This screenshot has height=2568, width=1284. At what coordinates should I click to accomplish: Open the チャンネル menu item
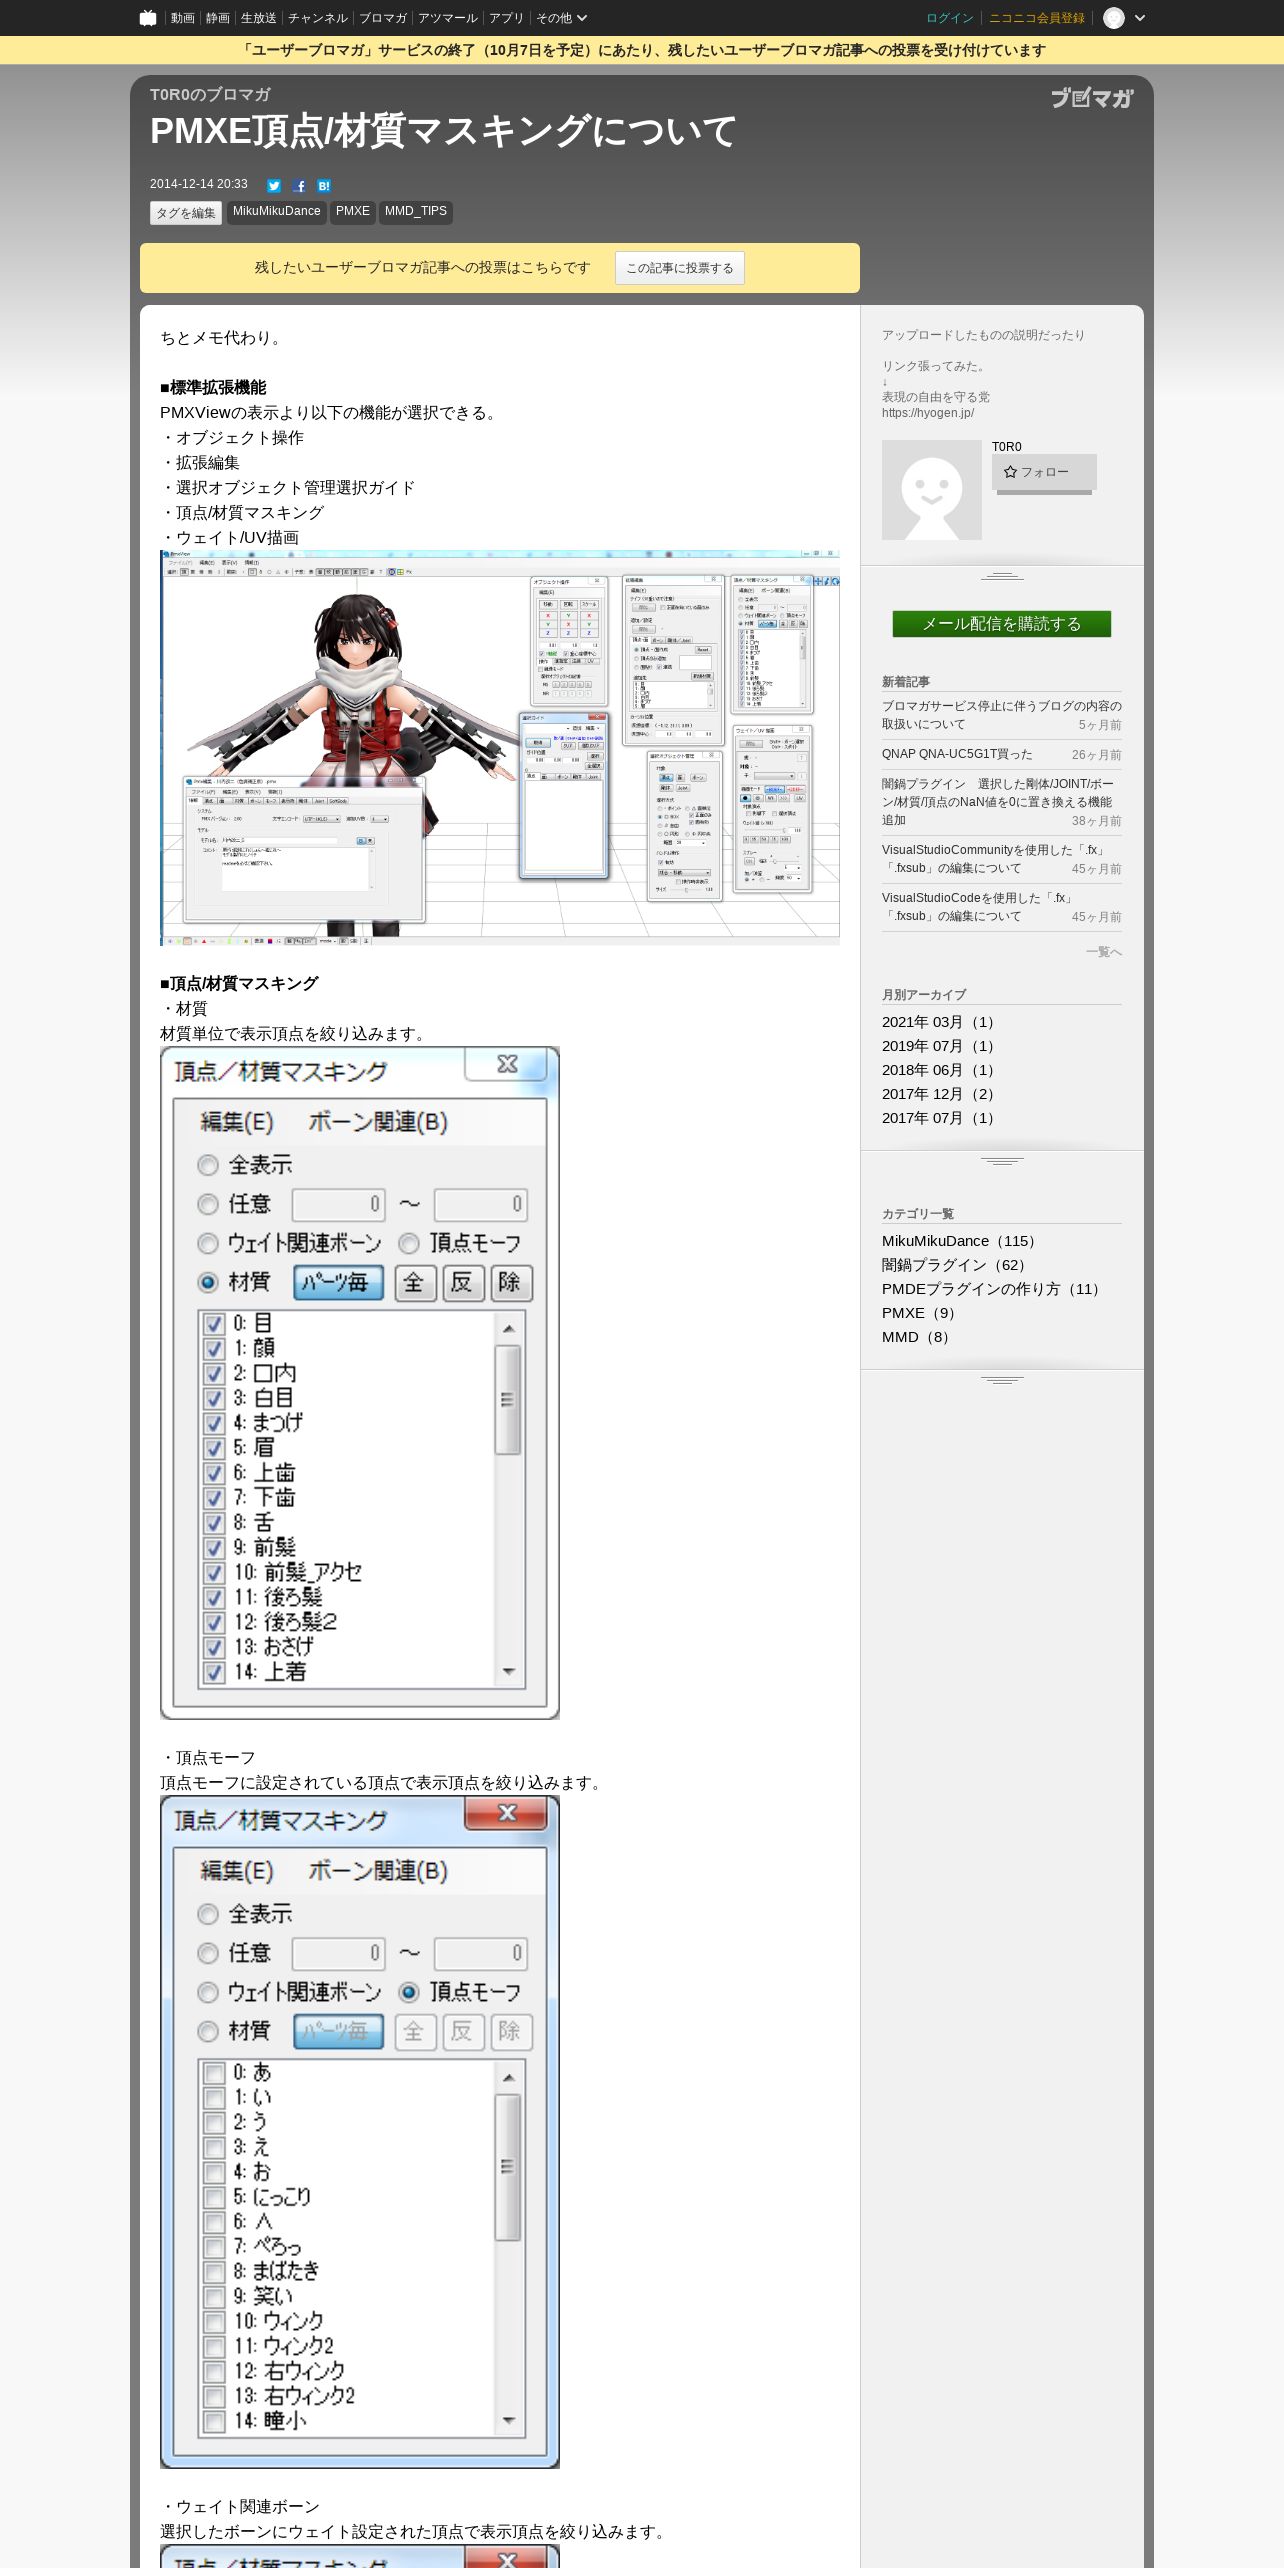318,18
